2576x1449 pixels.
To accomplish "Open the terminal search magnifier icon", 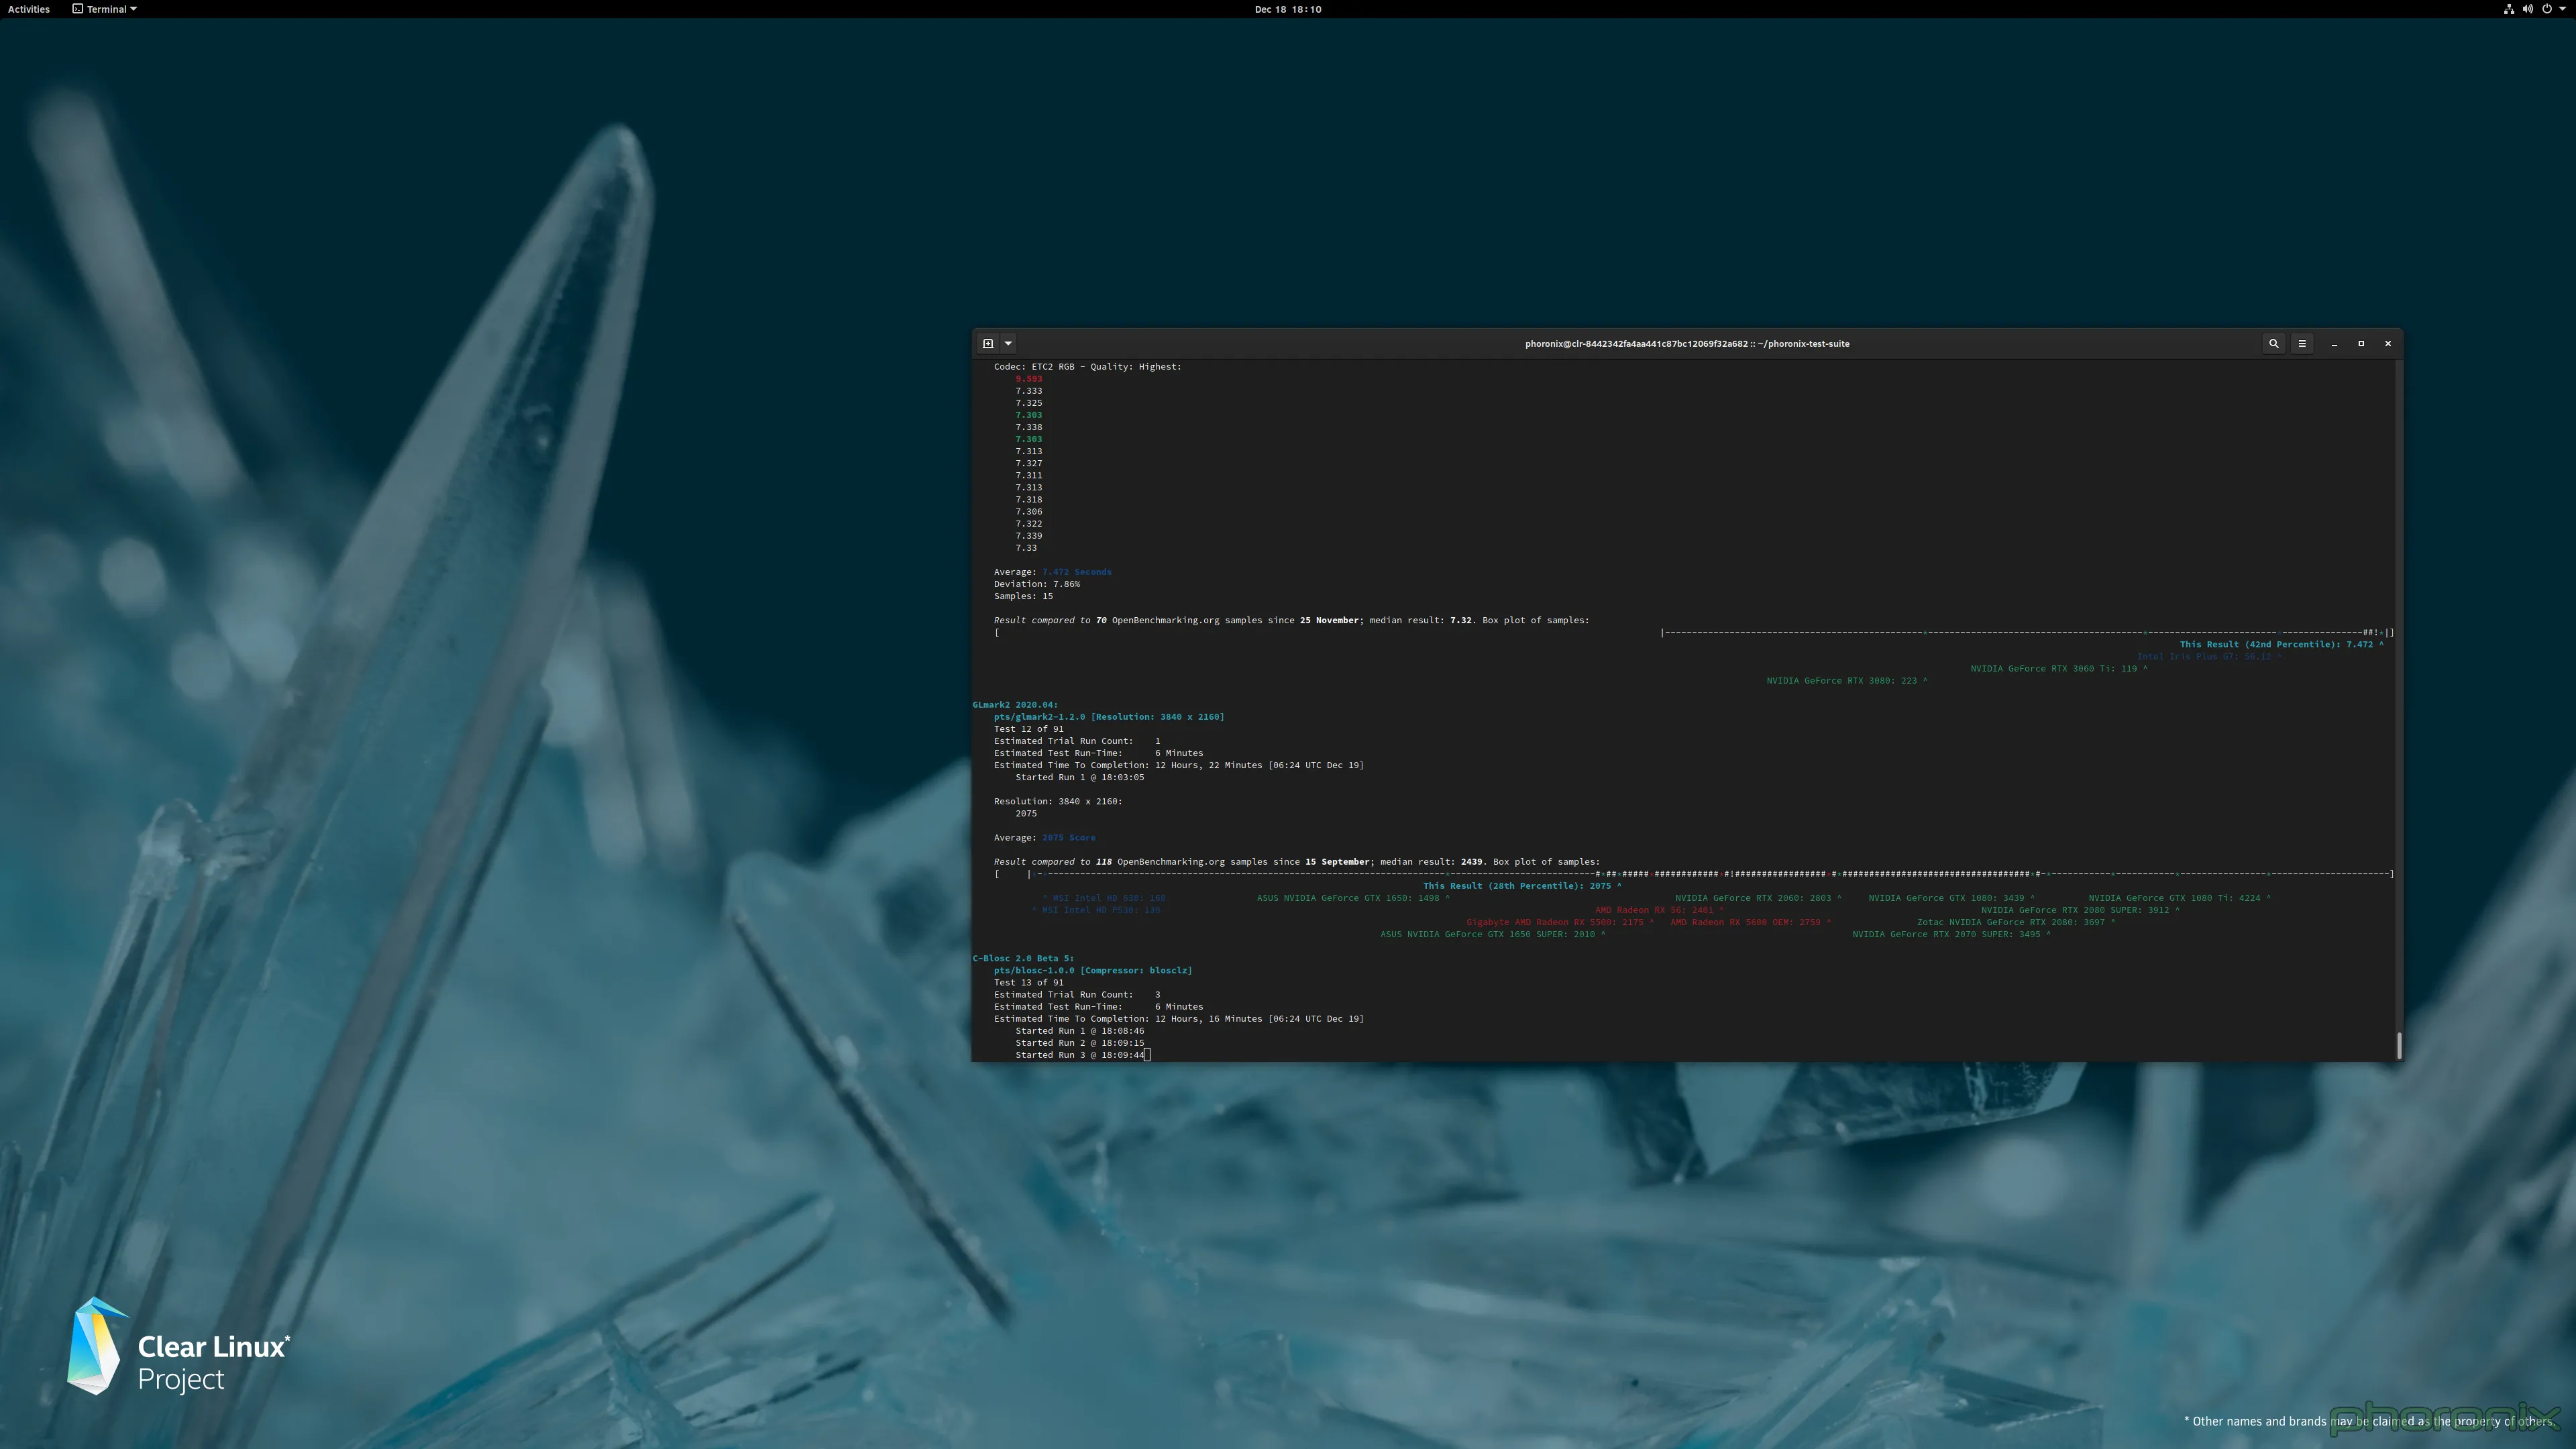I will 2273,343.
